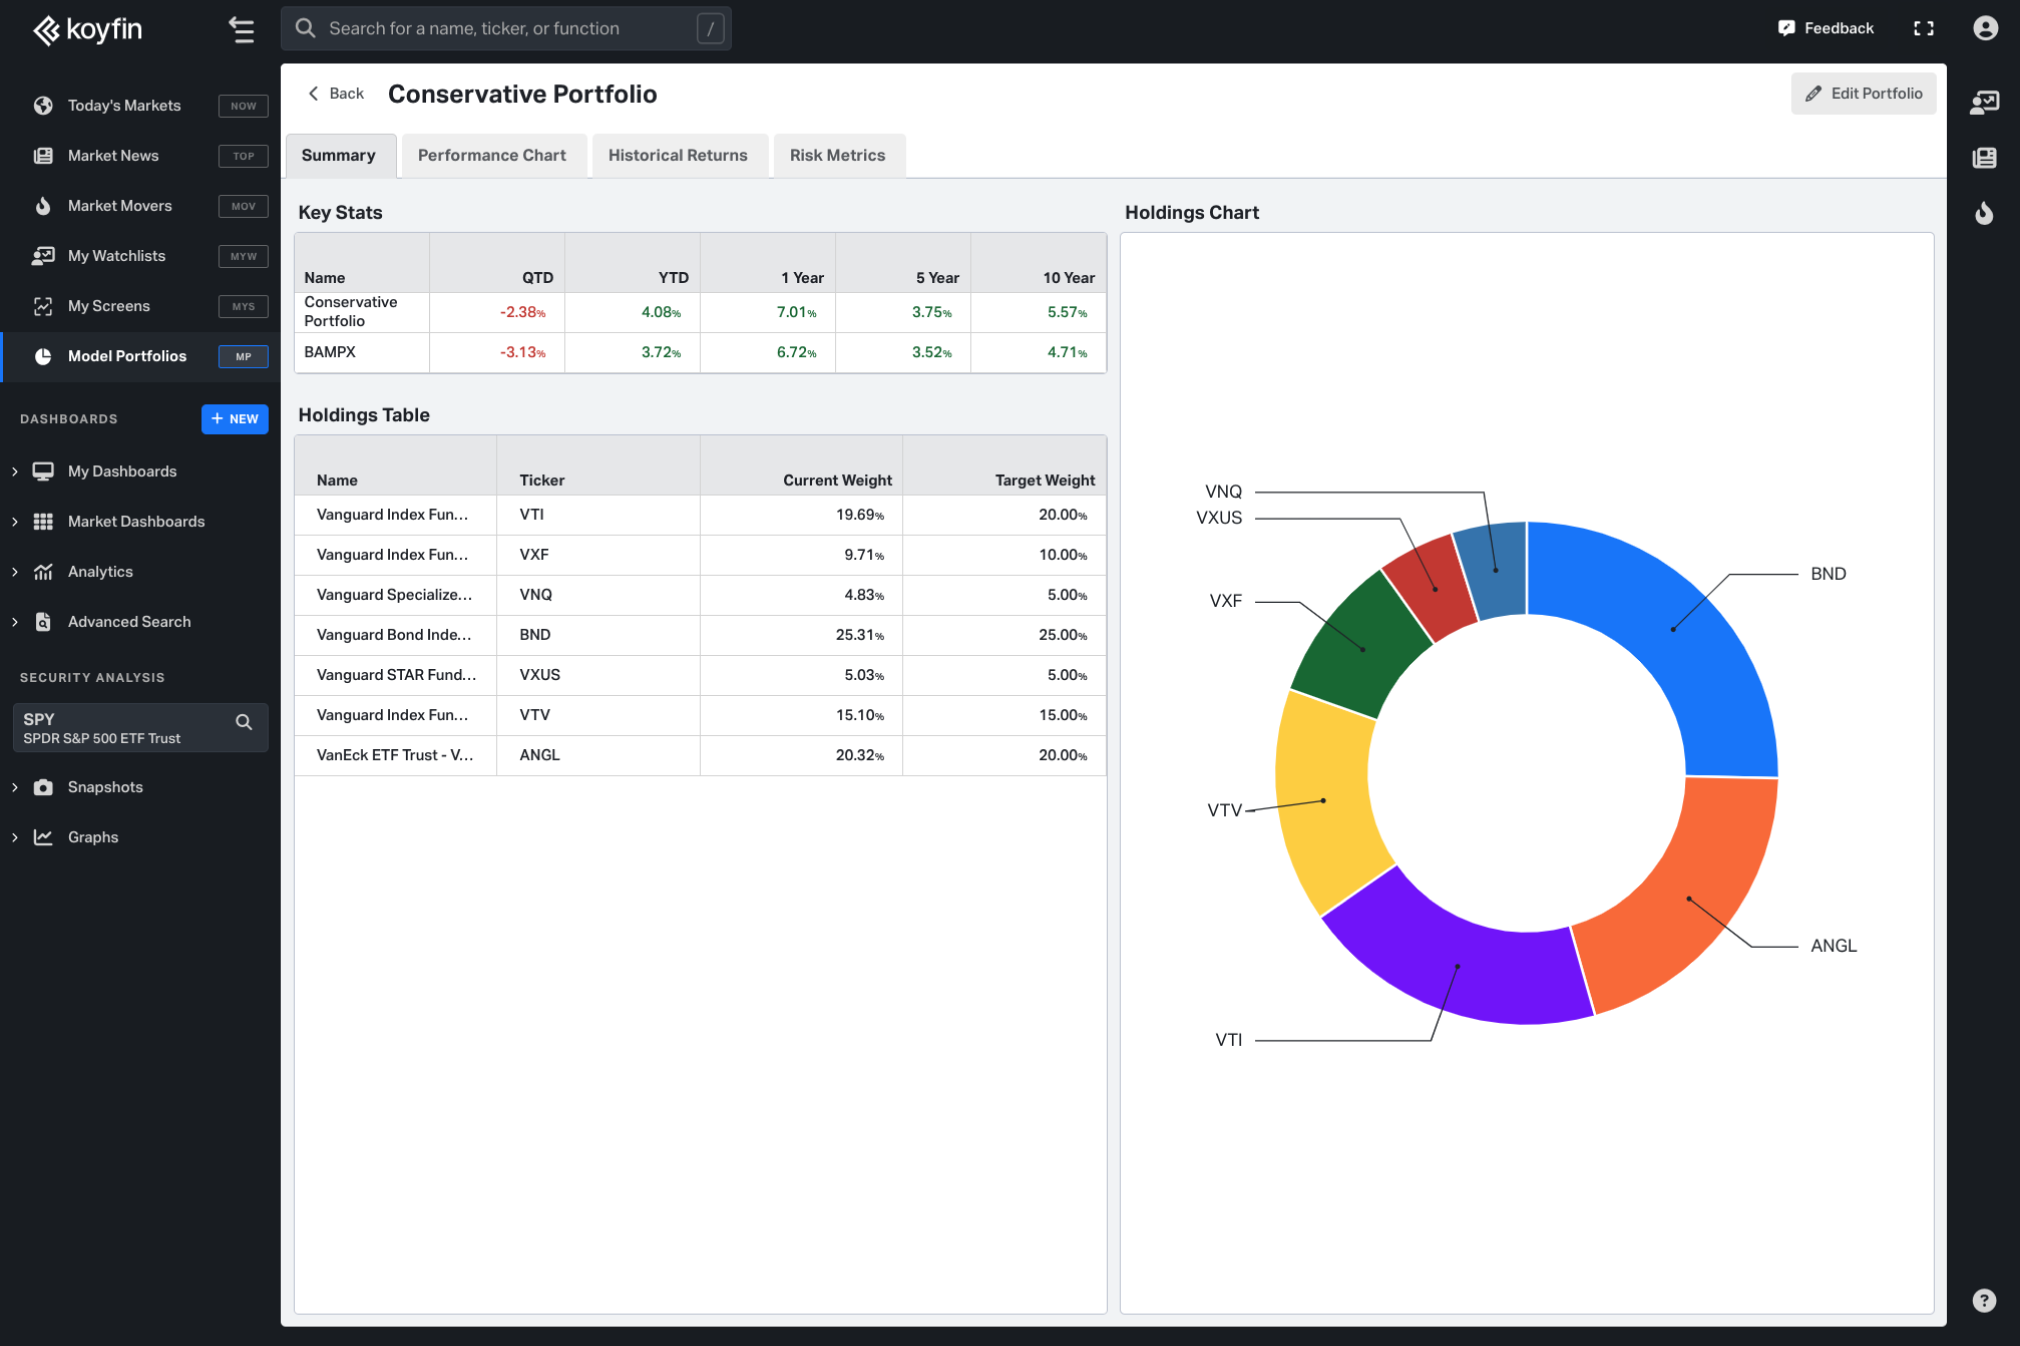This screenshot has height=1346, width=2020.
Task: Click the search name or ticker field
Action: tap(506, 28)
